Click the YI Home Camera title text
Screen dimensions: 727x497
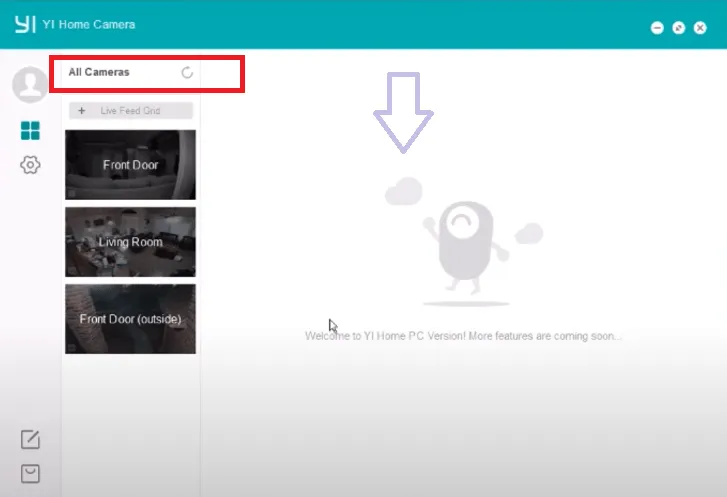pos(89,25)
